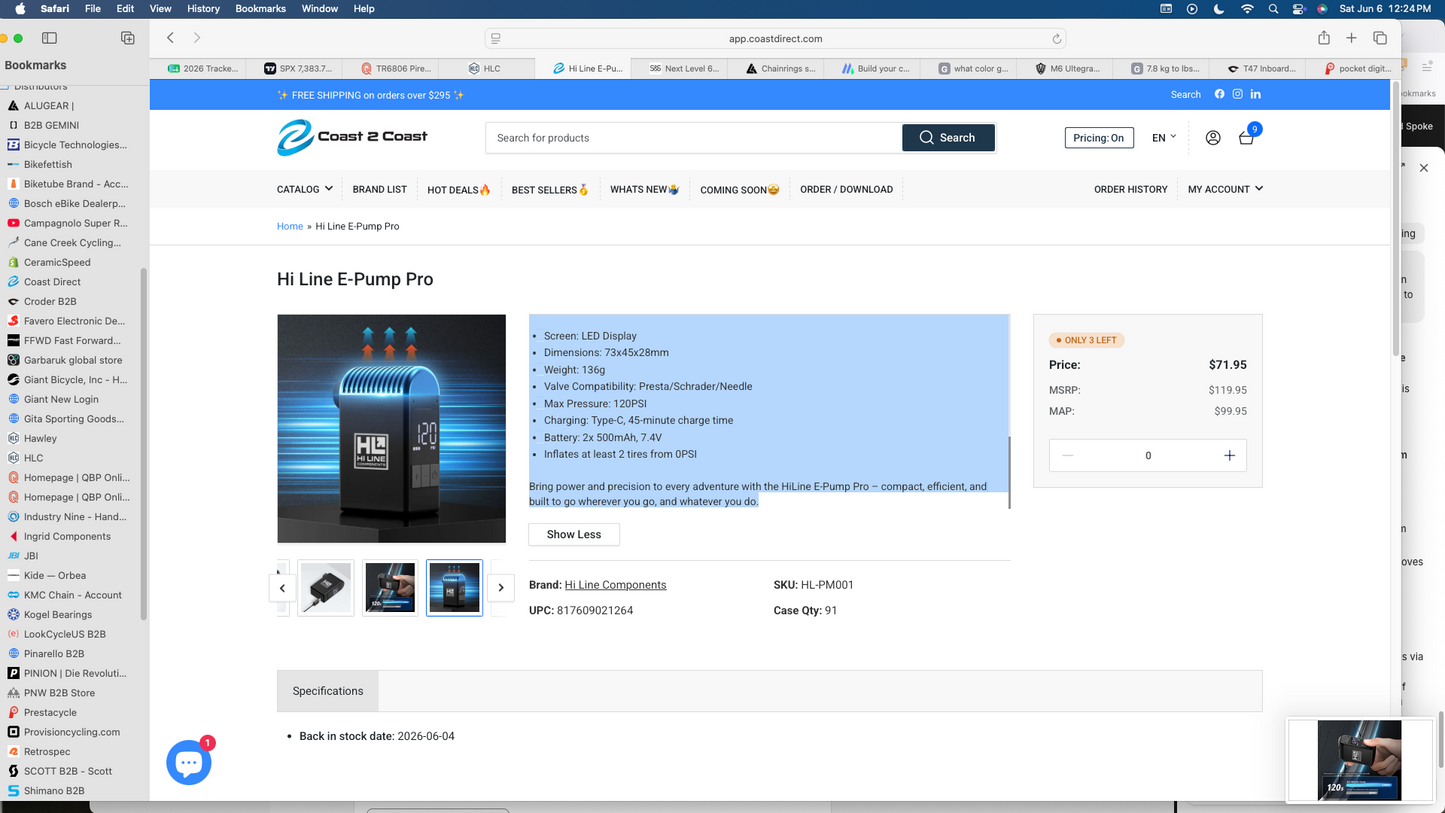This screenshot has width=1445, height=813.
Task: Click the Safari address bar
Action: [x=775, y=39]
